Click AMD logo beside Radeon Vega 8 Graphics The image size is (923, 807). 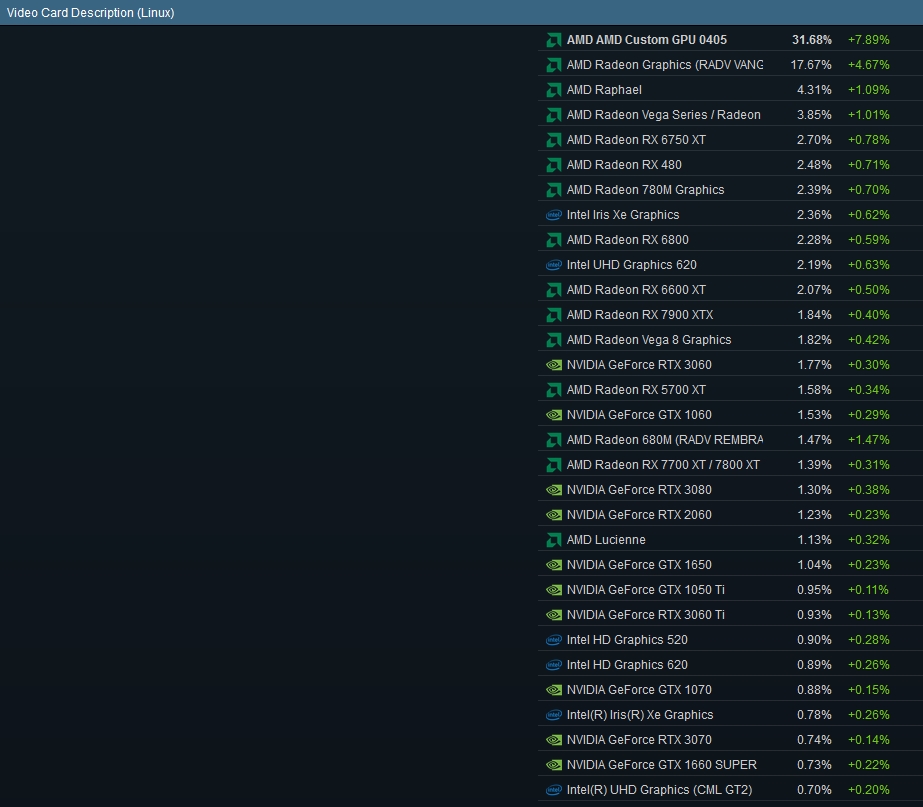tap(553, 340)
